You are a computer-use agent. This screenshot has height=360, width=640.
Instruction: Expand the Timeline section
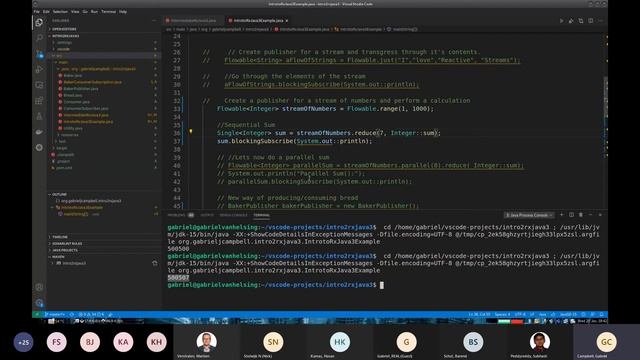tap(104, 237)
